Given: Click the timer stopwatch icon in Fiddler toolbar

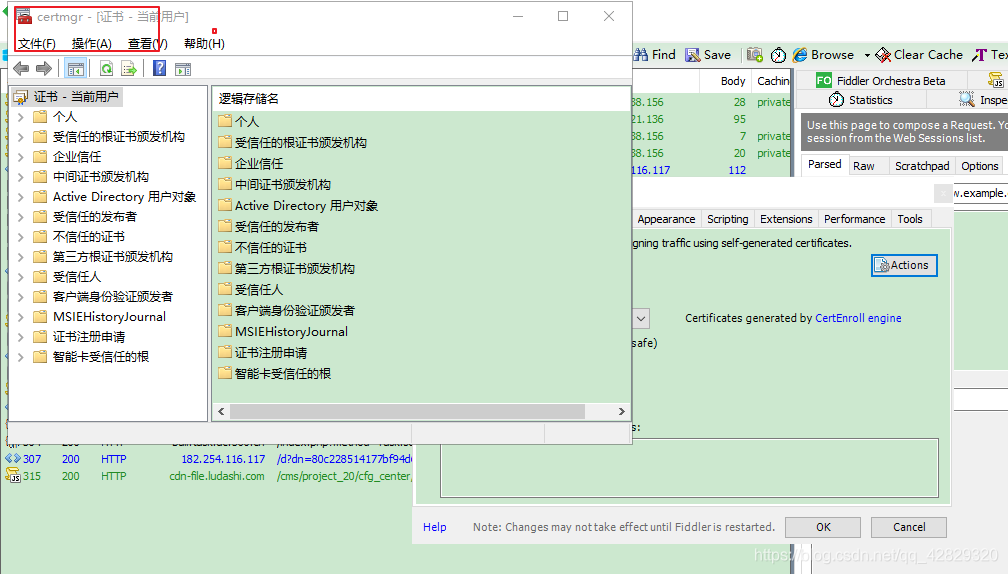Looking at the screenshot, I should pyautogui.click(x=778, y=55).
